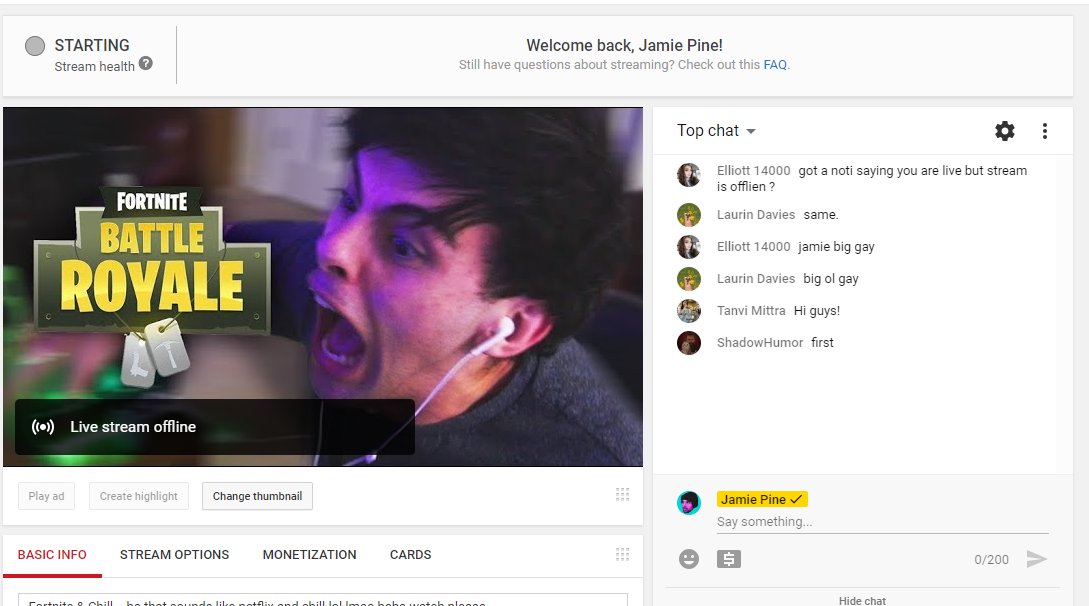
Task: Click Jamie Pine yellow name badge
Action: click(x=762, y=499)
